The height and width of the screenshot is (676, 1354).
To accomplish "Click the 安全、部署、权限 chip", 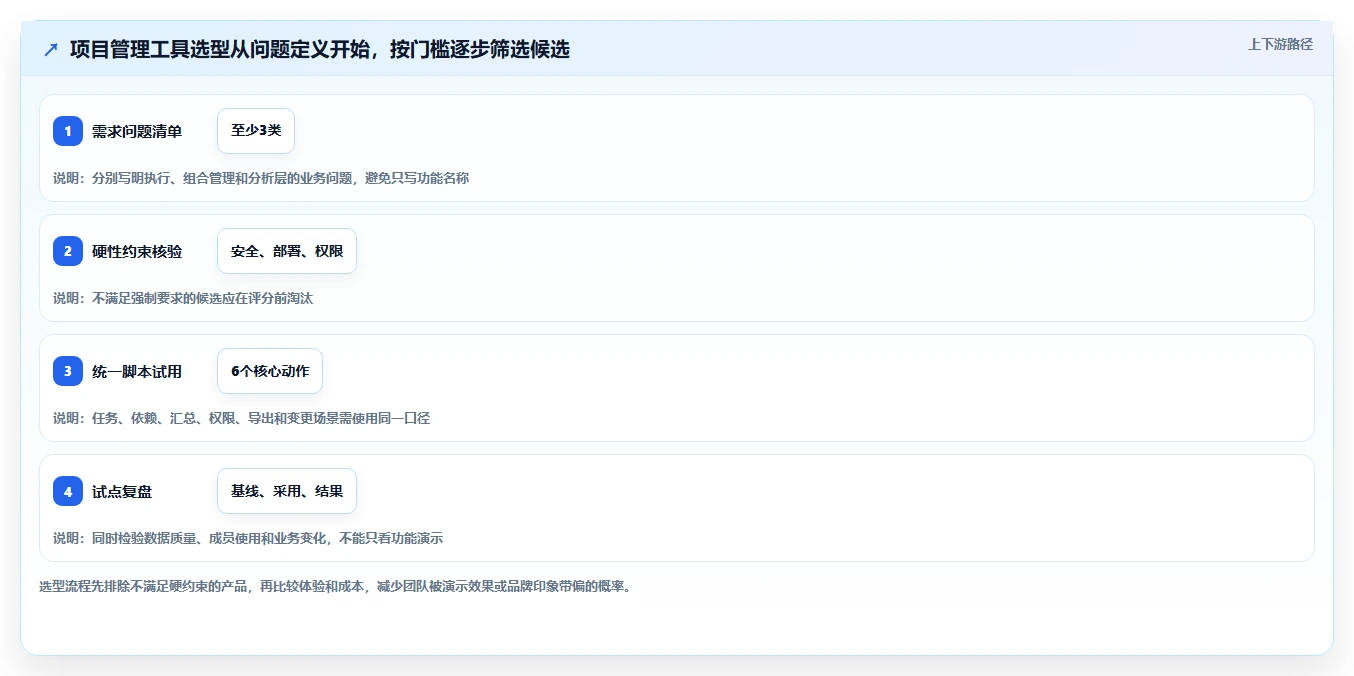I will [287, 251].
